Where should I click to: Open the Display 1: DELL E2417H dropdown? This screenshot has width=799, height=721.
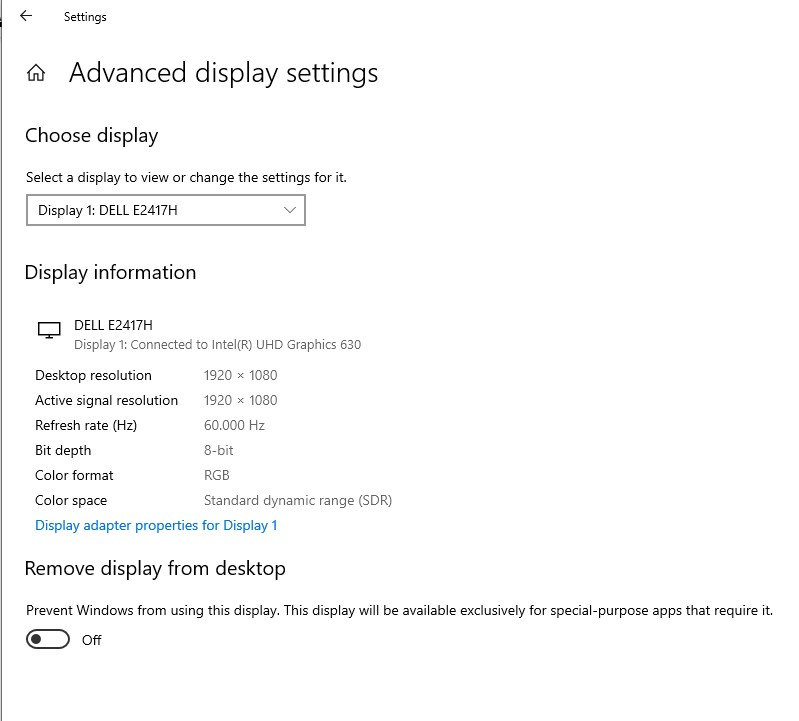[x=166, y=210]
